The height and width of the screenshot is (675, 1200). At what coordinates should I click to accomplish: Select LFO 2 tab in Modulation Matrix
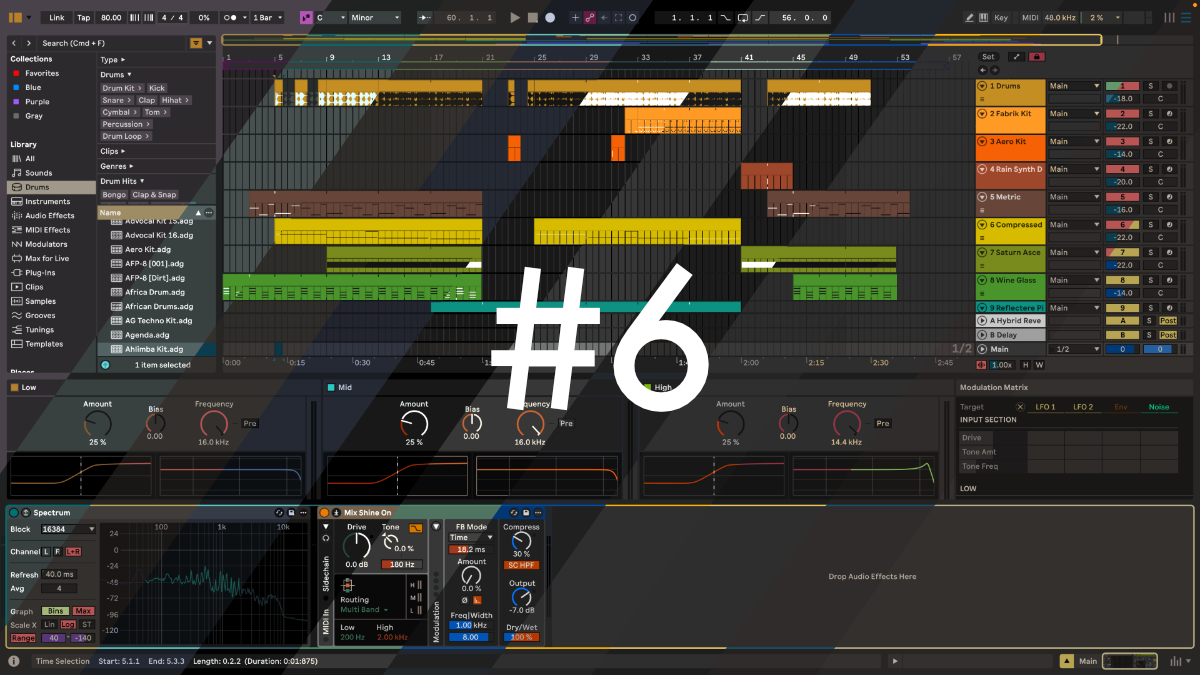tap(1083, 407)
